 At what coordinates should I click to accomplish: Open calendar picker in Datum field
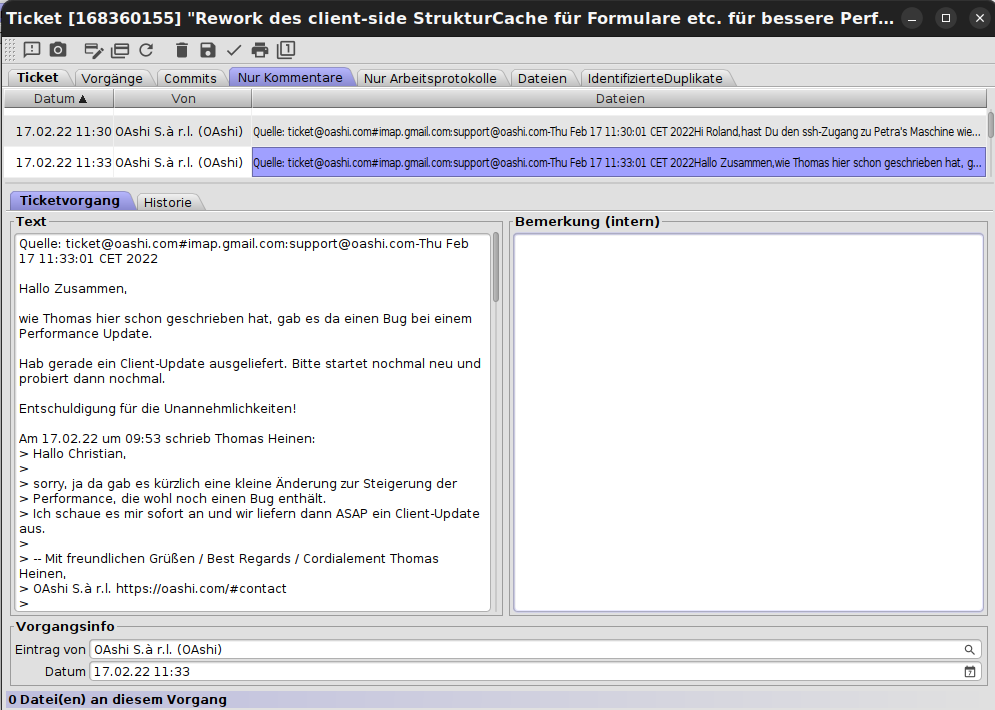(x=969, y=671)
